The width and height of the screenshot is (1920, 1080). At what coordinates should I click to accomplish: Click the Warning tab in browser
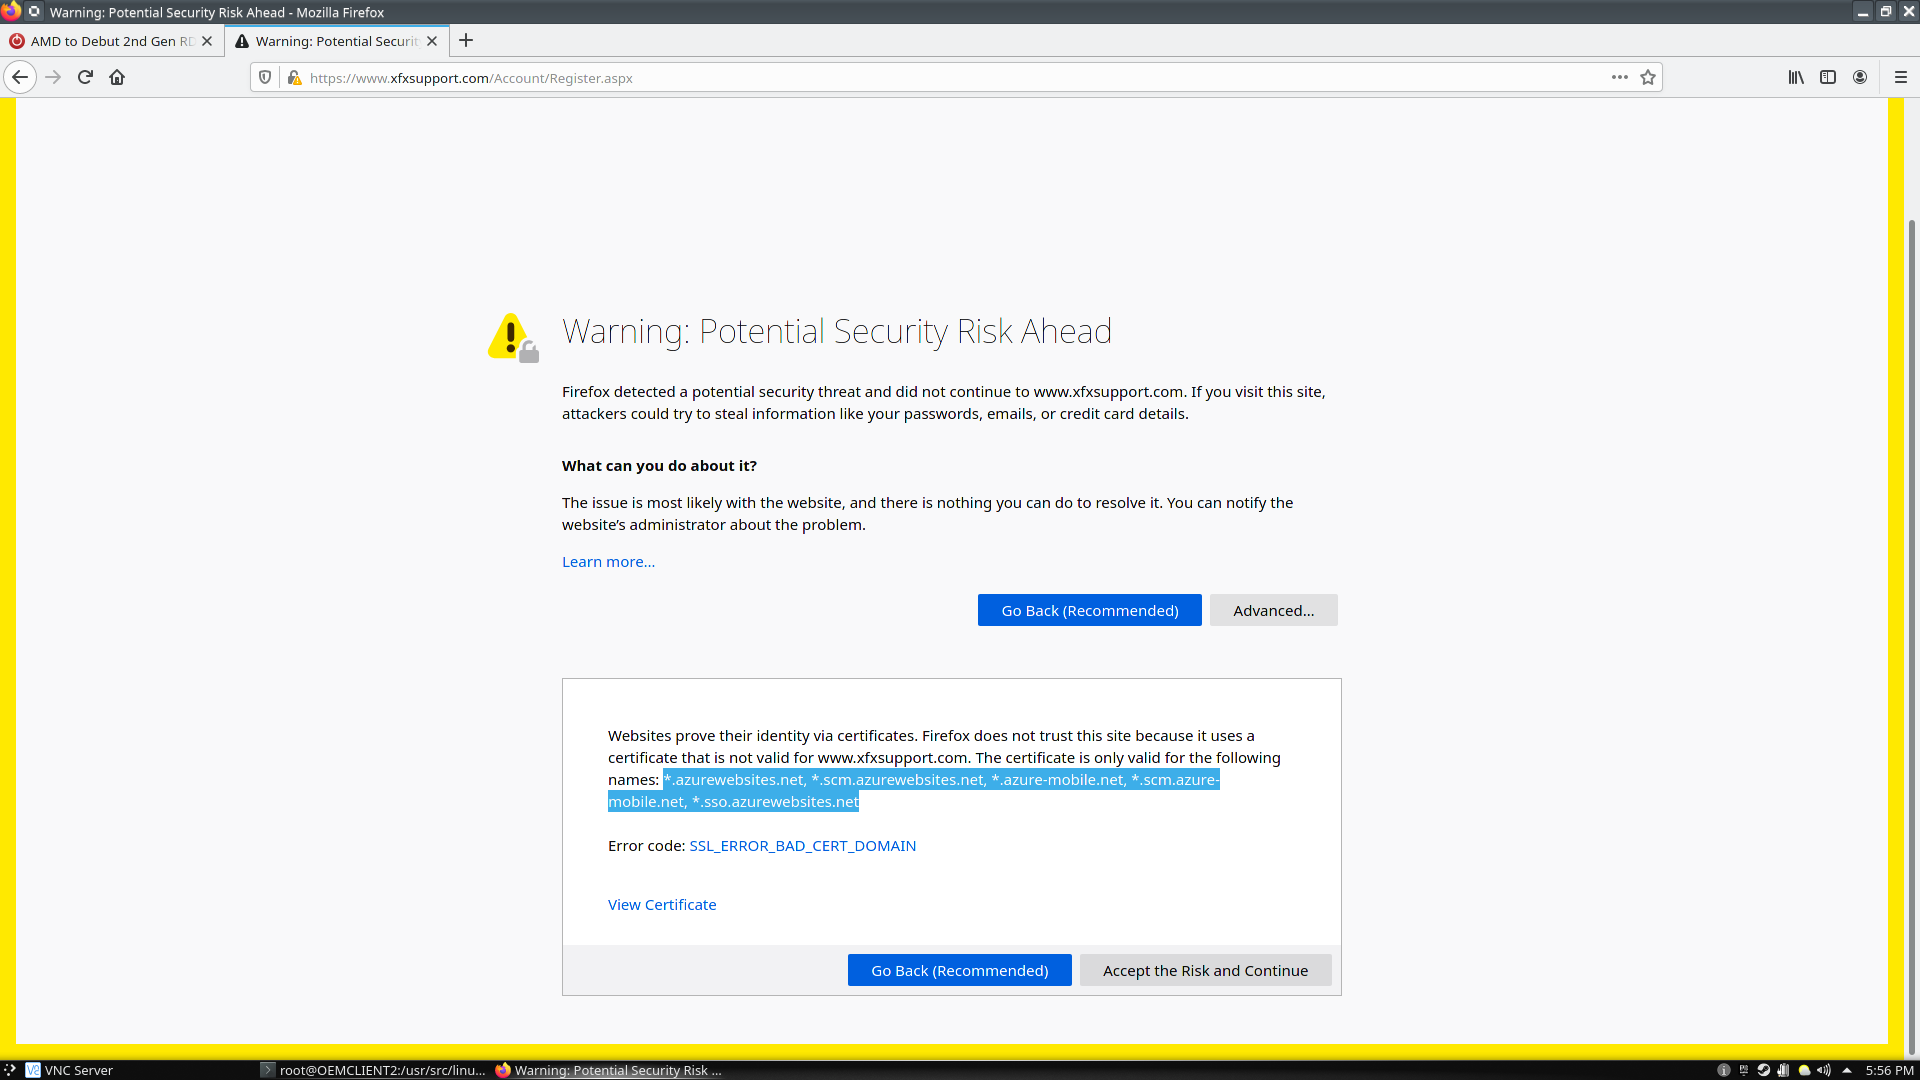(x=335, y=41)
